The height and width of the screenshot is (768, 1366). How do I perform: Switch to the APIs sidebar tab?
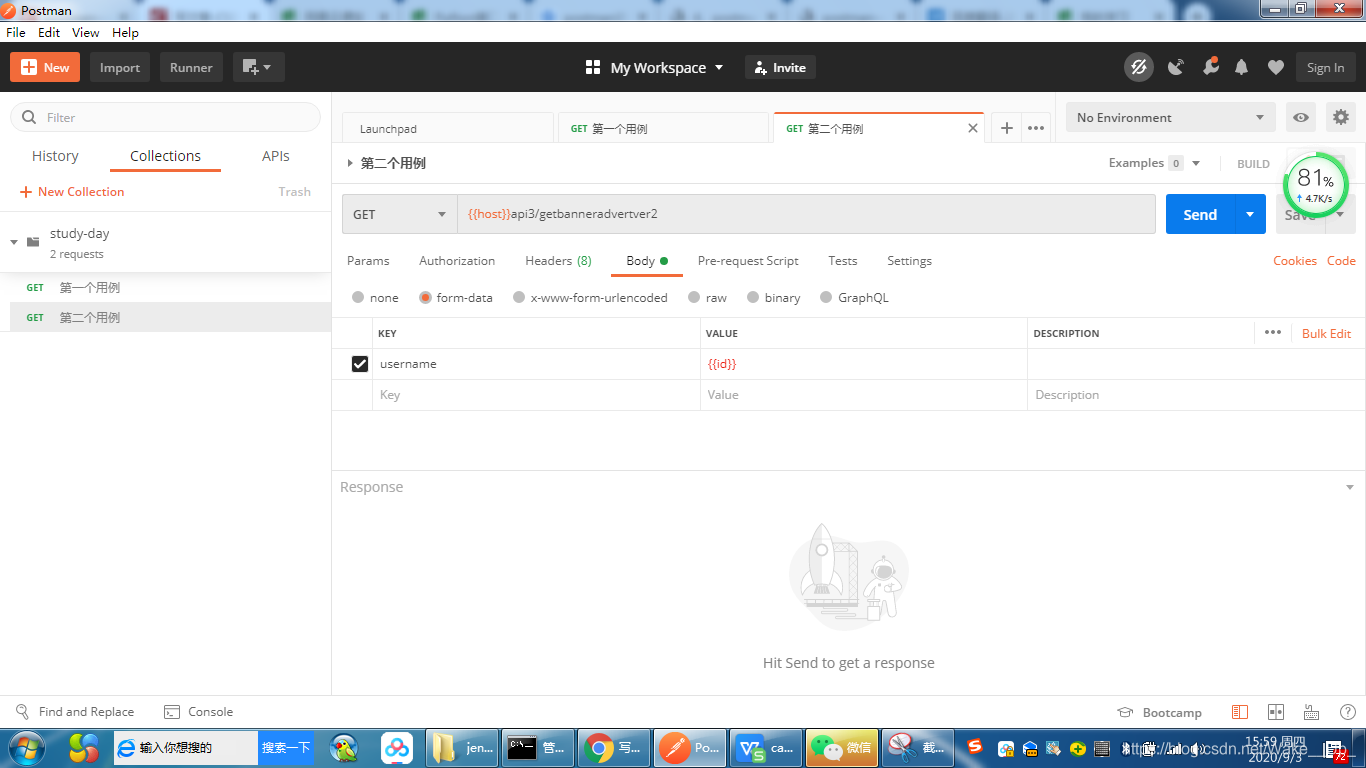click(x=276, y=156)
